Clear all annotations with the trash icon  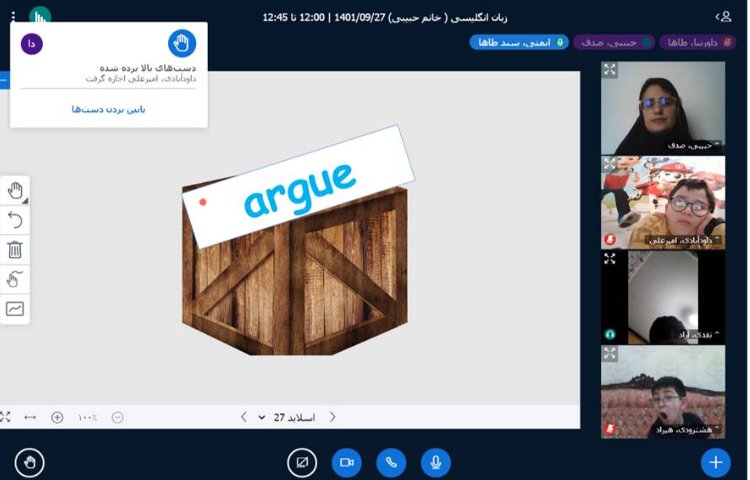tap(15, 250)
